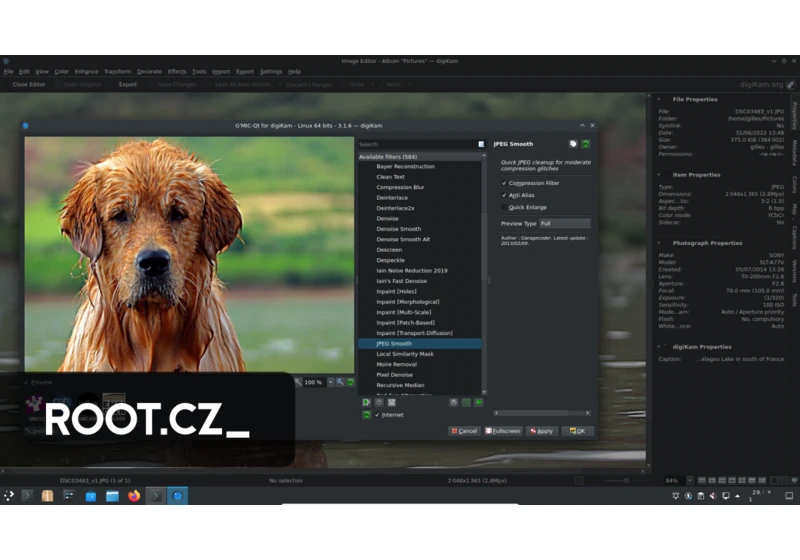
Task: Collapse the File Properties section
Action: [659, 99]
